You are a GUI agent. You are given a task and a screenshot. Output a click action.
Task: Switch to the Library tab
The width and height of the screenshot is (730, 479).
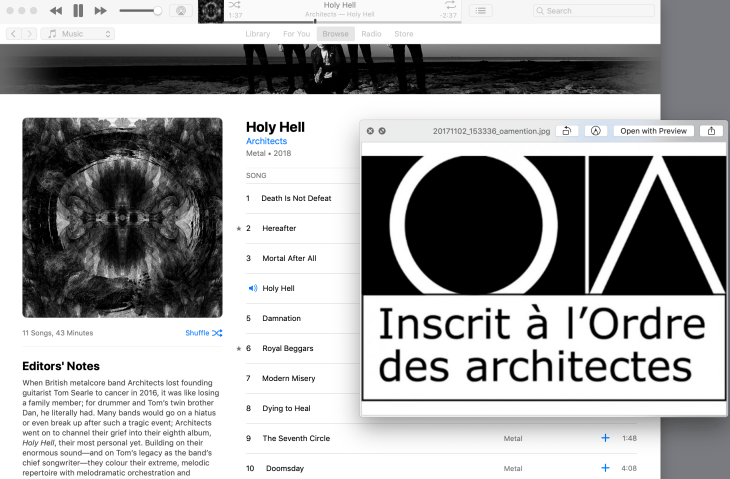[257, 34]
